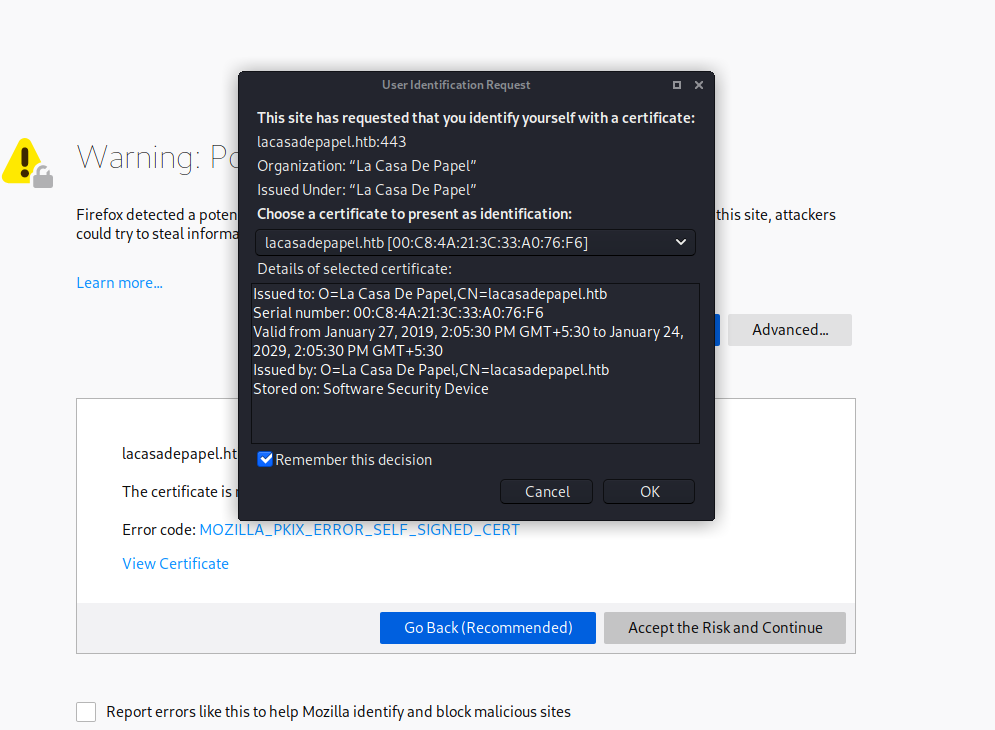Enable the Report errors to Mozilla checkbox

[x=86, y=712]
